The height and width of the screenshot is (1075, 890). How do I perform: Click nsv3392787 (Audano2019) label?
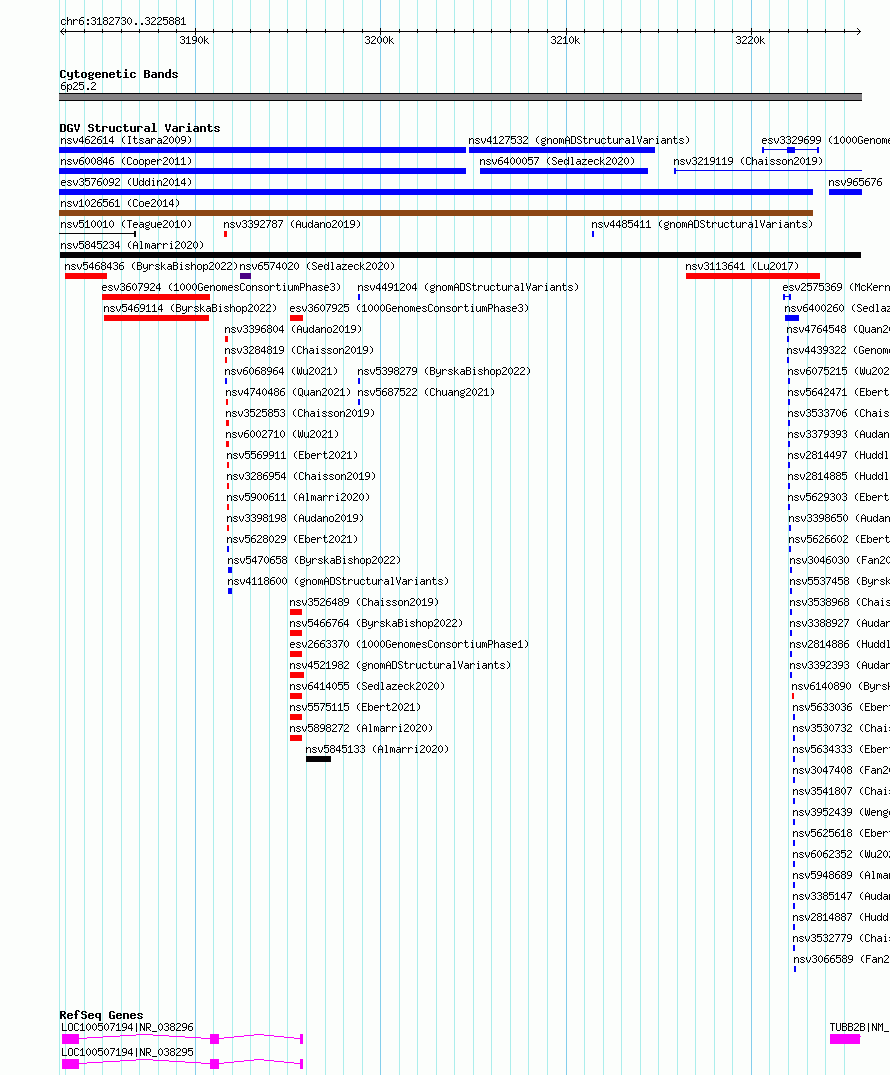point(292,224)
